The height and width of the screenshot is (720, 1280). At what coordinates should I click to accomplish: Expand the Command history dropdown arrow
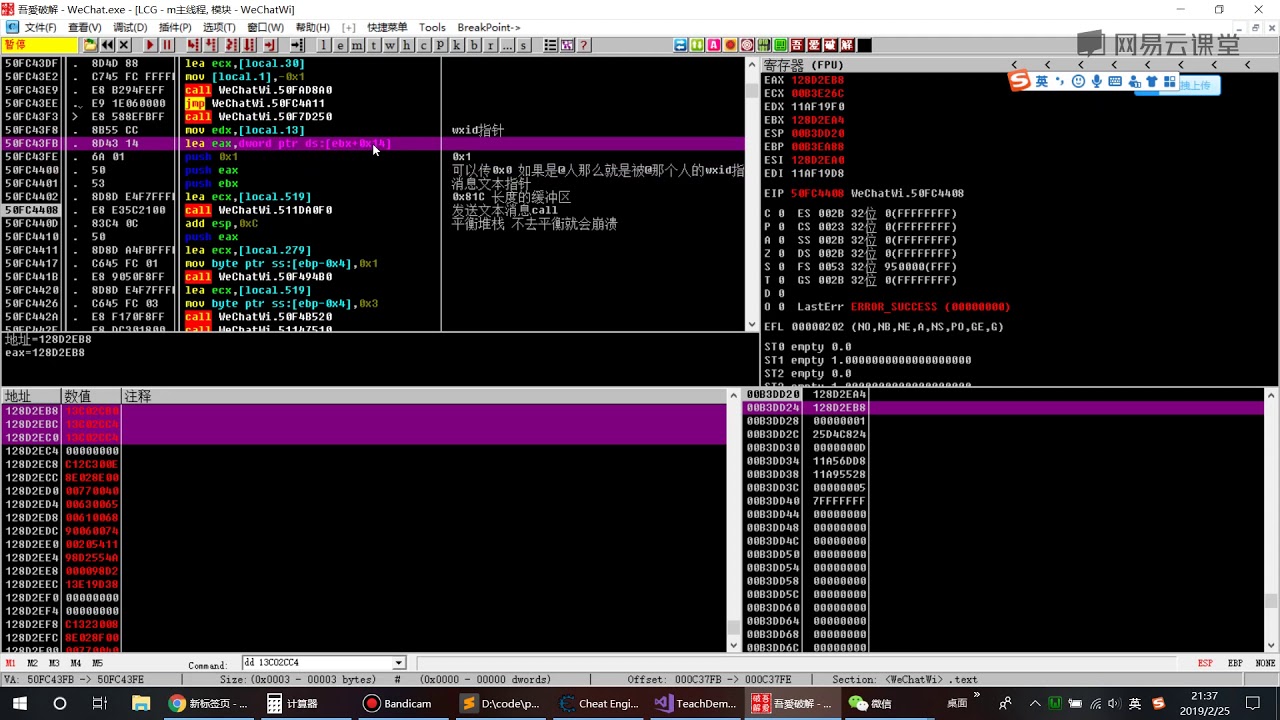[399, 663]
